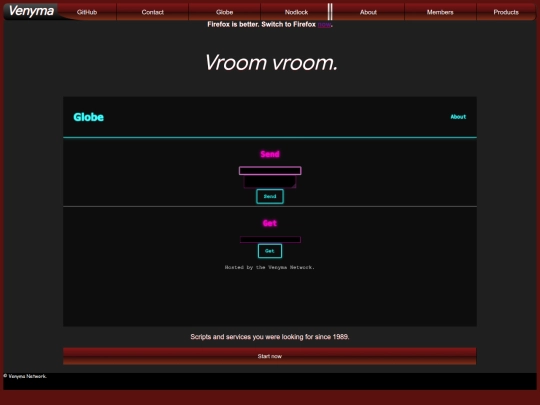Click the cyan Get button
The image size is (540, 405).
[270, 251]
